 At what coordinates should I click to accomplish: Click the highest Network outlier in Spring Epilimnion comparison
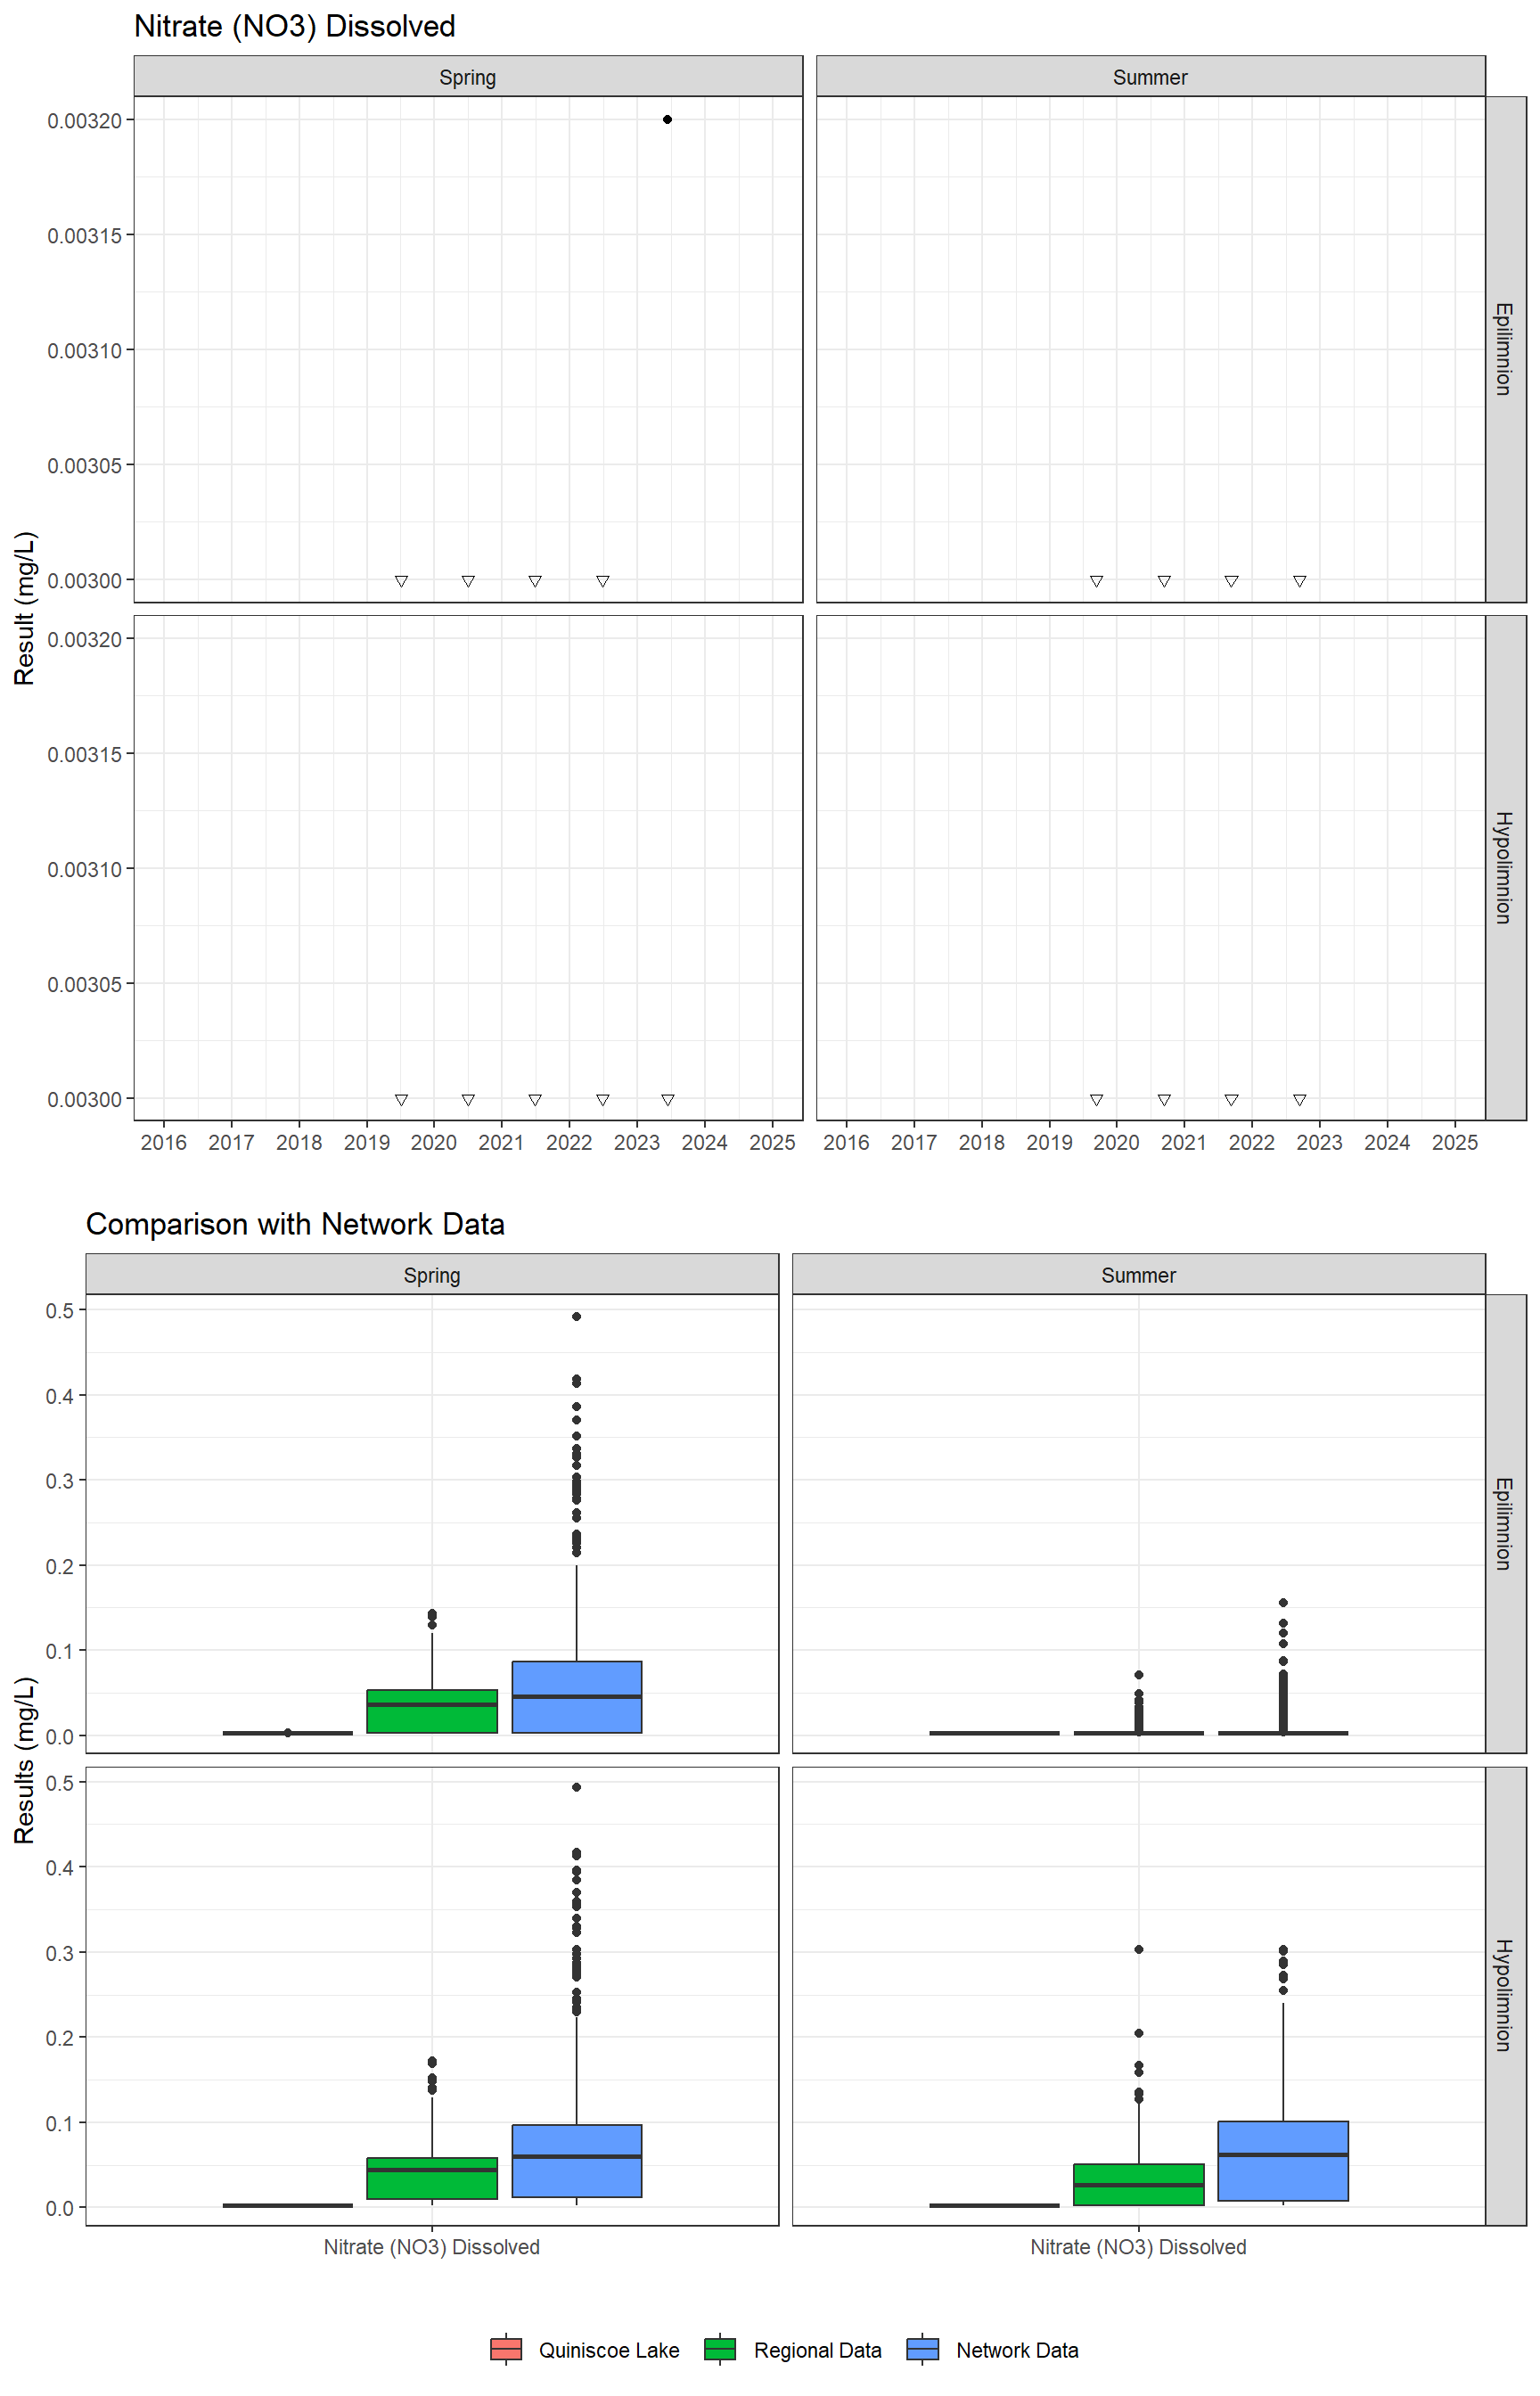[577, 1316]
